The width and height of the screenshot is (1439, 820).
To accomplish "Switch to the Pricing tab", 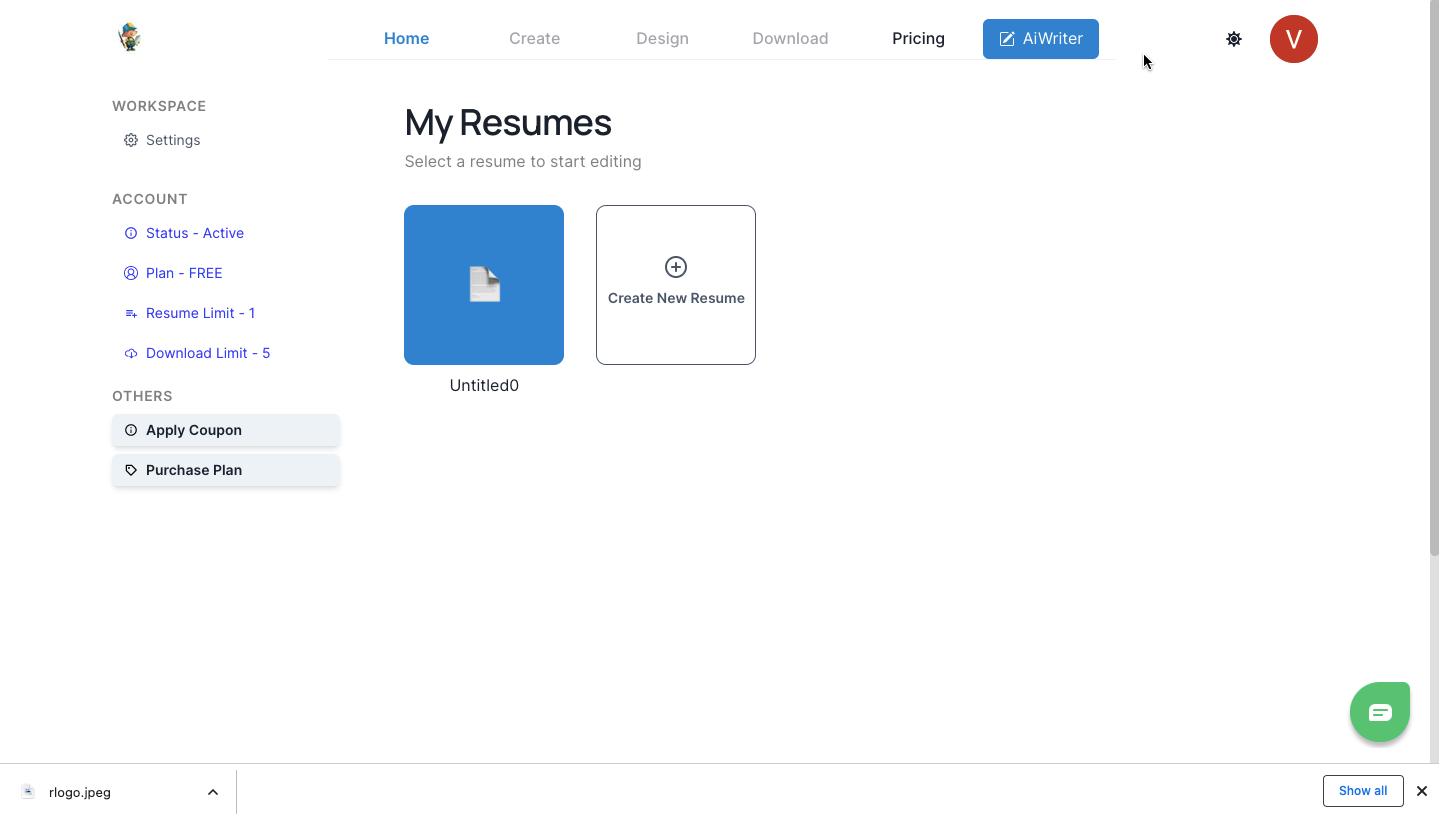I will (917, 38).
